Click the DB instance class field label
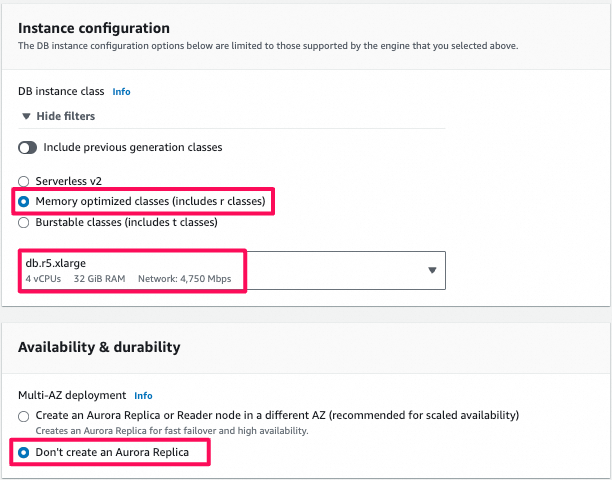Image resolution: width=612 pixels, height=480 pixels. 62,92
